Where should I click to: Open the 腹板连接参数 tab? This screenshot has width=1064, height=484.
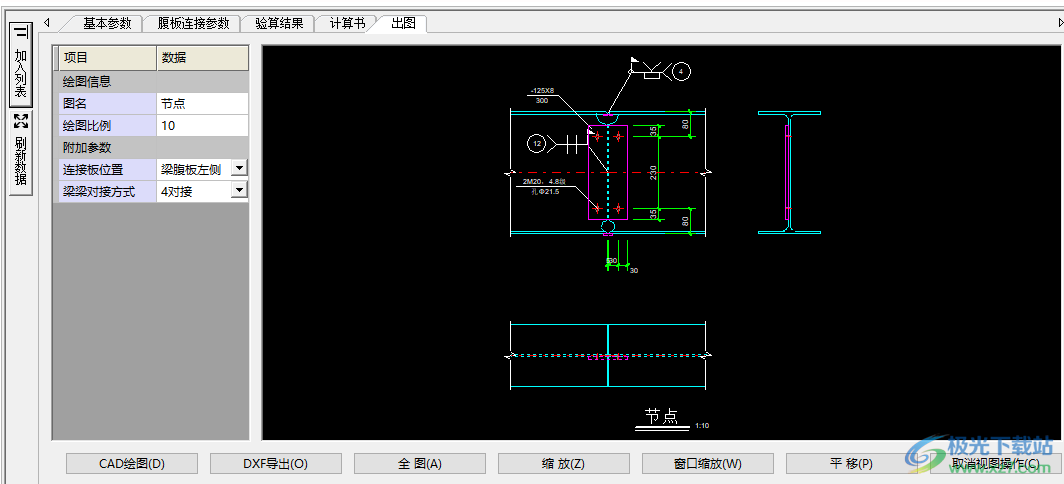(x=193, y=23)
